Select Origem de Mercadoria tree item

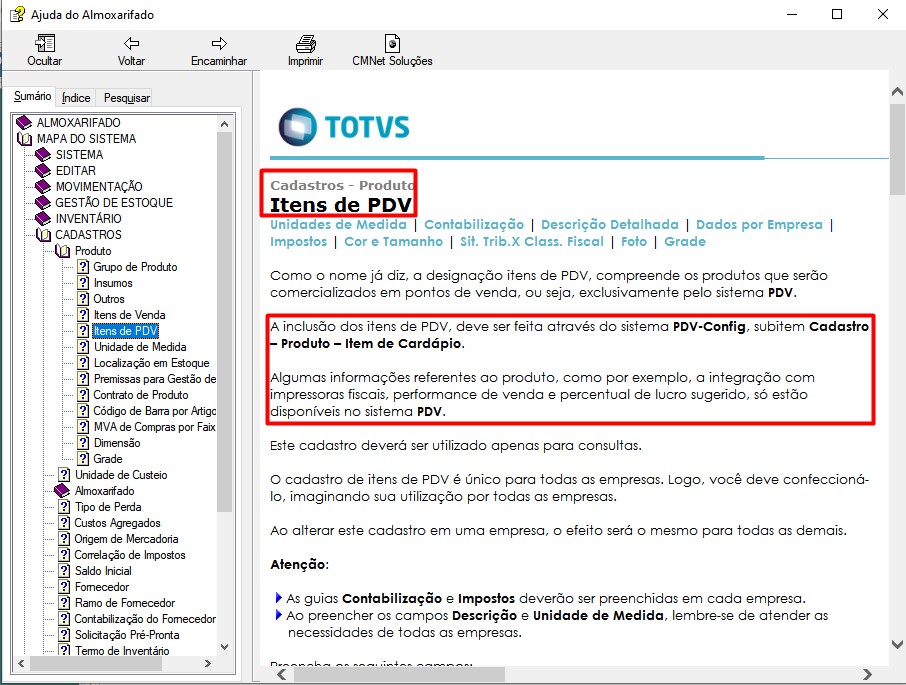click(127, 539)
